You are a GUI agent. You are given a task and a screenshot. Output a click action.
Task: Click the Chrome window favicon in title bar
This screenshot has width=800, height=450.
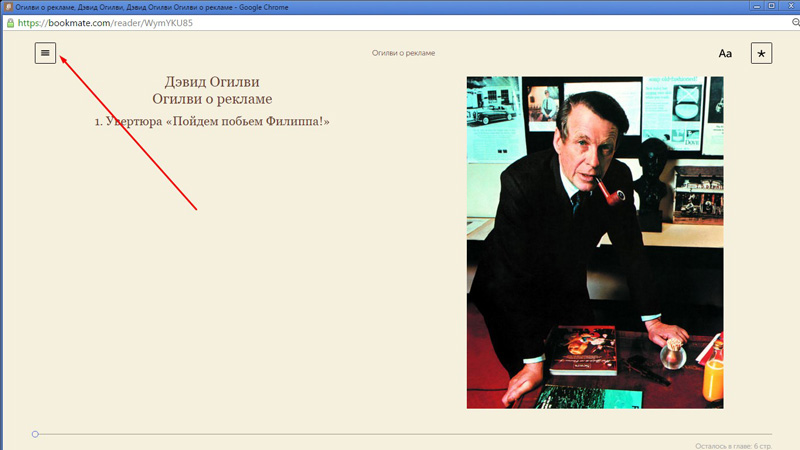[8, 7]
